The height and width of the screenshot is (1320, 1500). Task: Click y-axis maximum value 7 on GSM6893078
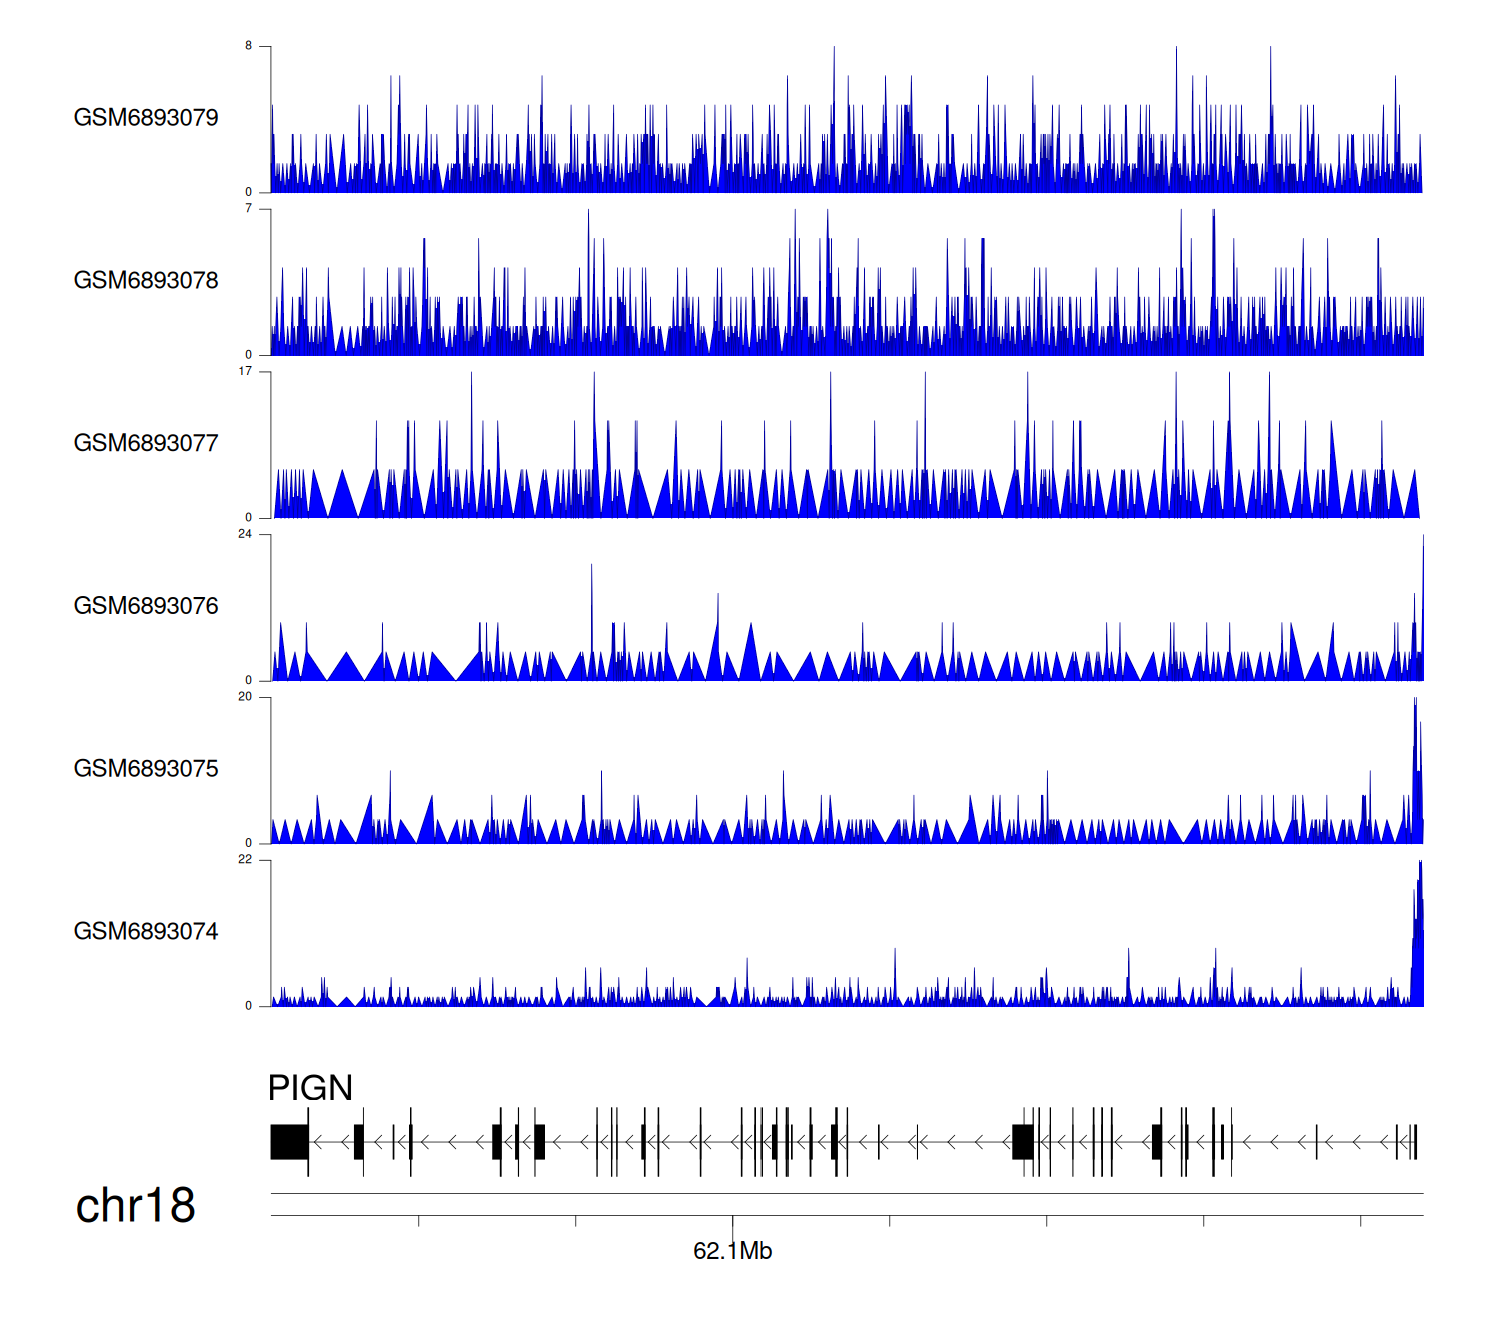pyautogui.click(x=249, y=209)
